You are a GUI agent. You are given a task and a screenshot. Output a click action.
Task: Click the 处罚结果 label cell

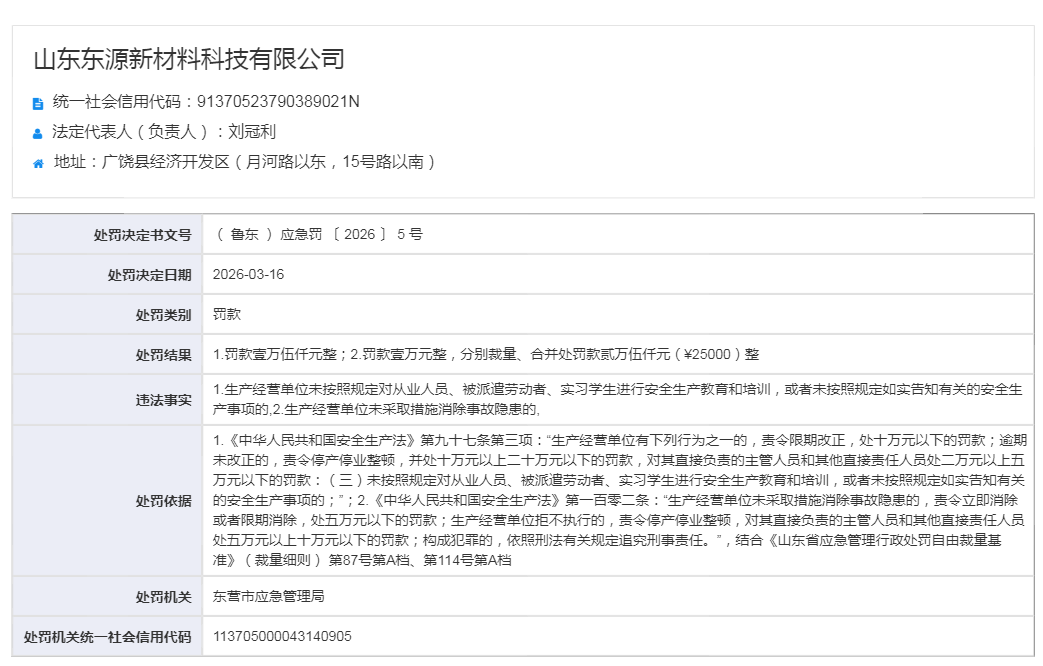pyautogui.click(x=107, y=355)
